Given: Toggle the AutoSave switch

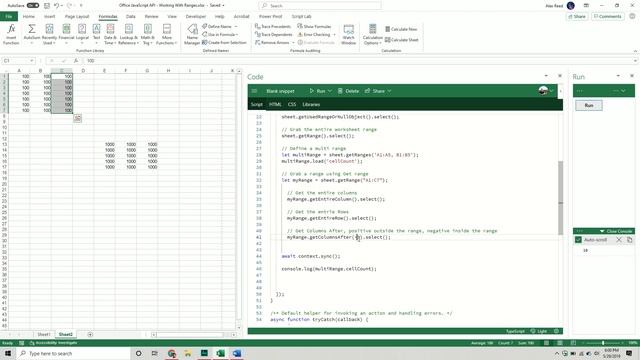Looking at the screenshot, I should coord(33,6).
